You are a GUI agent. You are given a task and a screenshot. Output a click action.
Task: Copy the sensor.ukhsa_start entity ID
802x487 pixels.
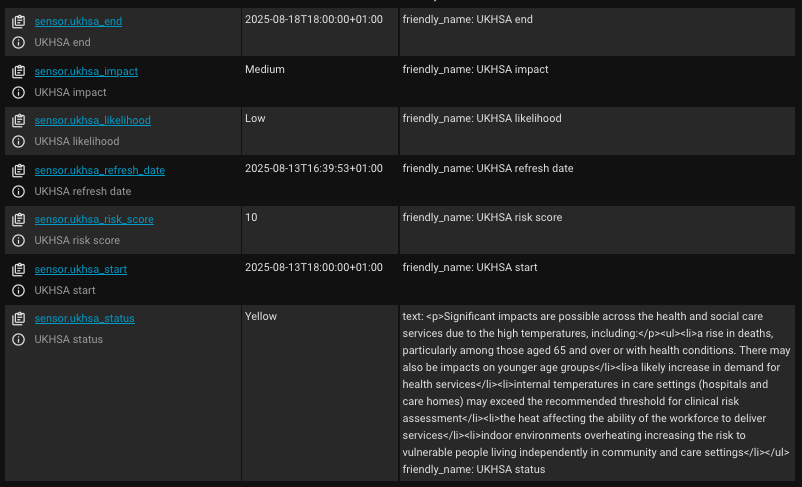[x=18, y=269]
